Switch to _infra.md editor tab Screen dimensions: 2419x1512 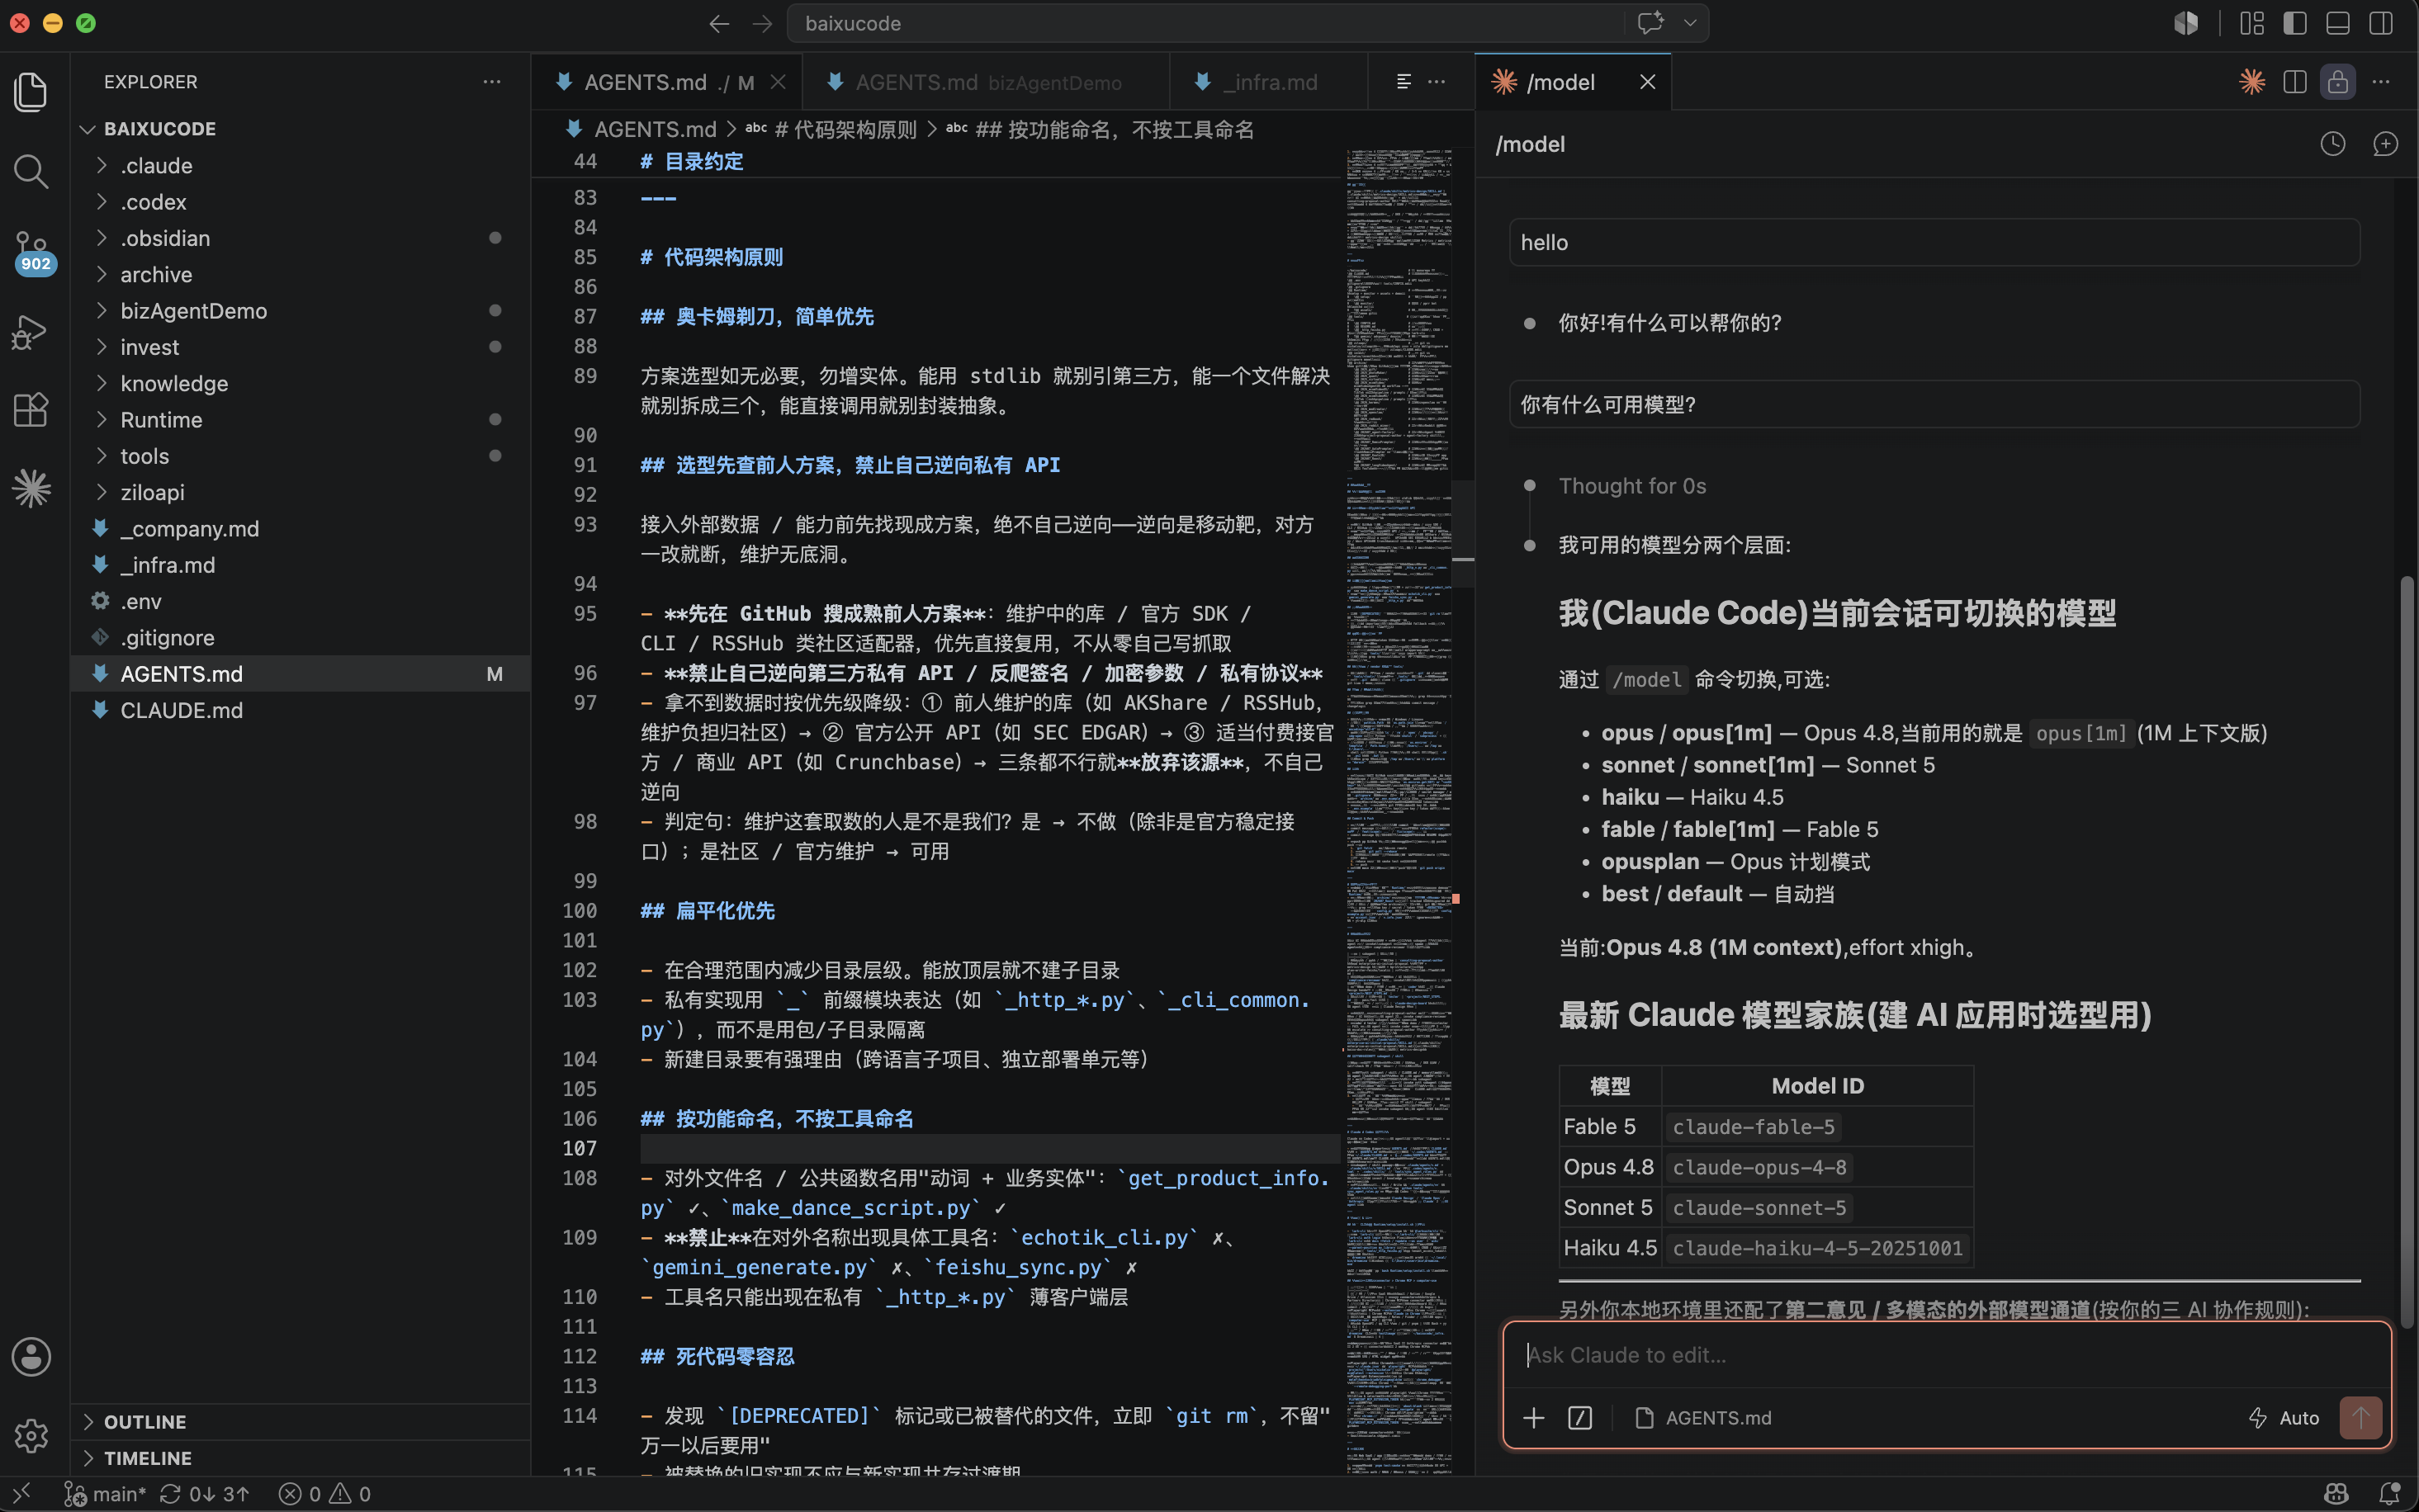point(1268,82)
